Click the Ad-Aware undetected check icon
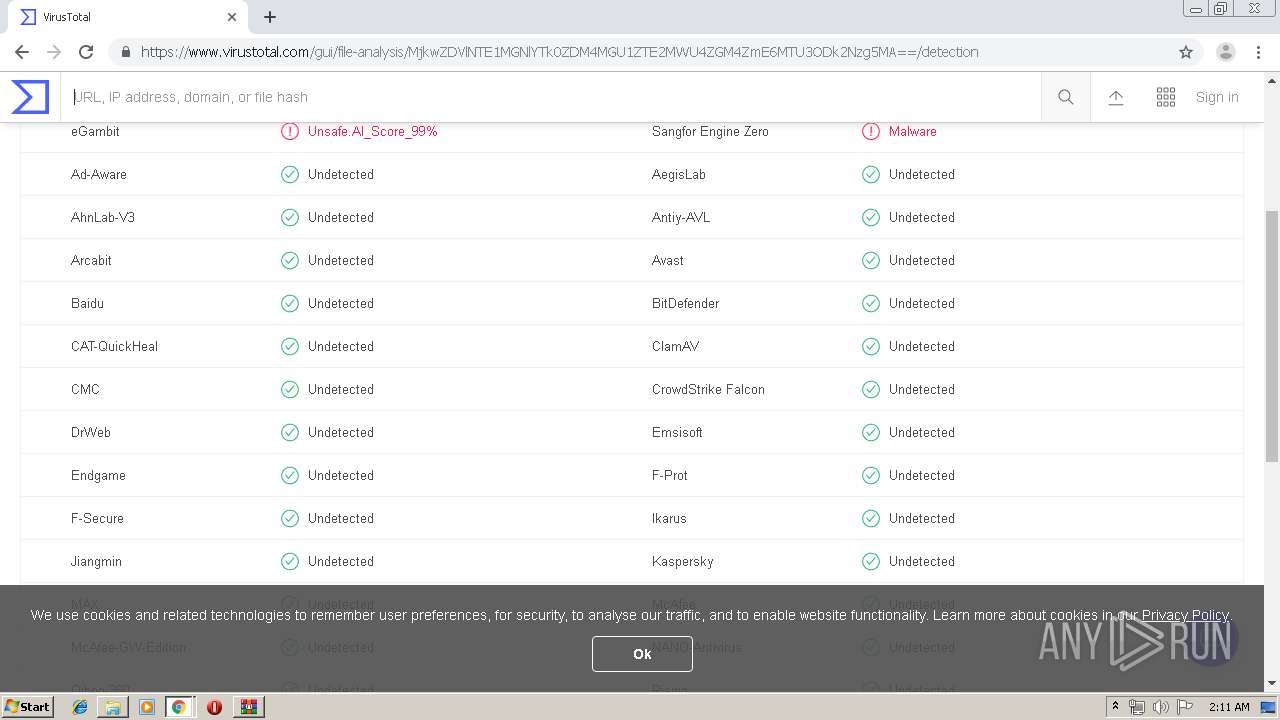Viewport: 1280px width, 720px height. pyautogui.click(x=290, y=174)
